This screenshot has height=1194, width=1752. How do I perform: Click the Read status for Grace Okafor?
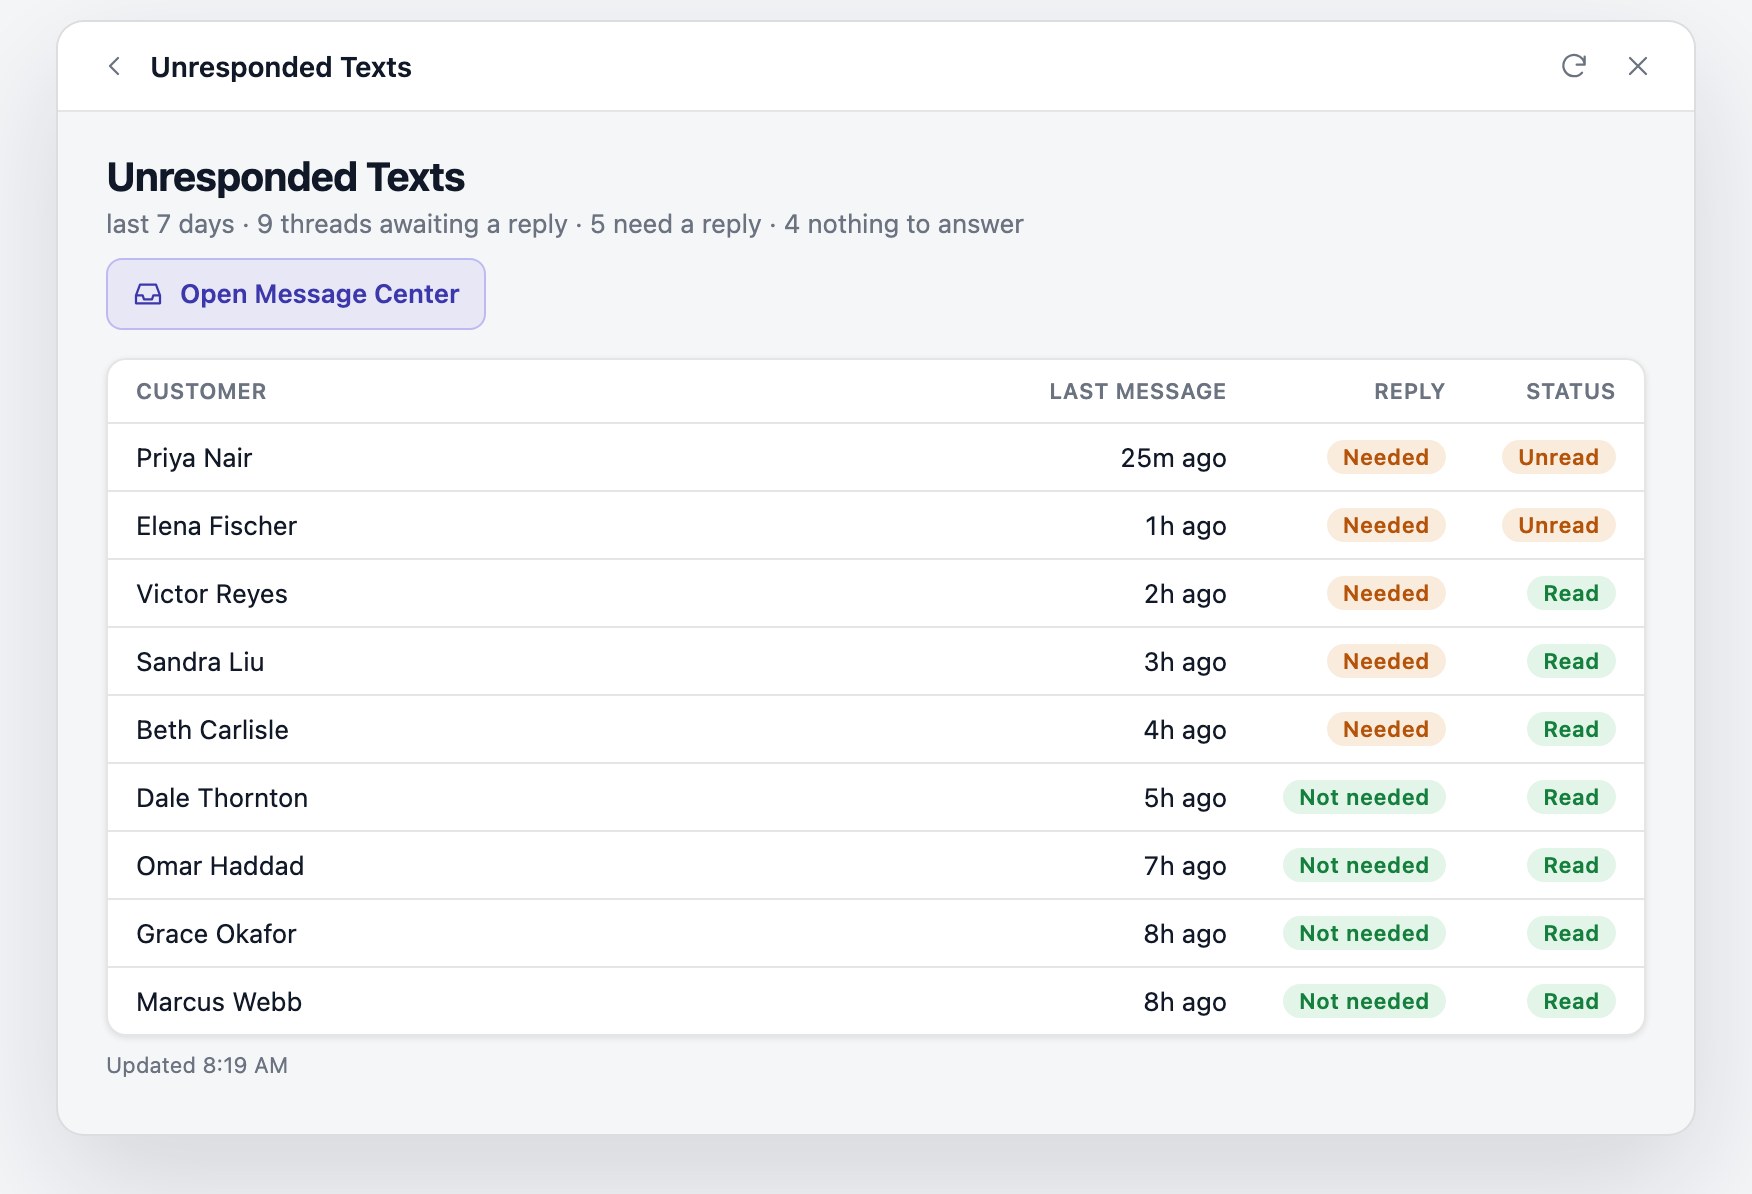(x=1571, y=933)
